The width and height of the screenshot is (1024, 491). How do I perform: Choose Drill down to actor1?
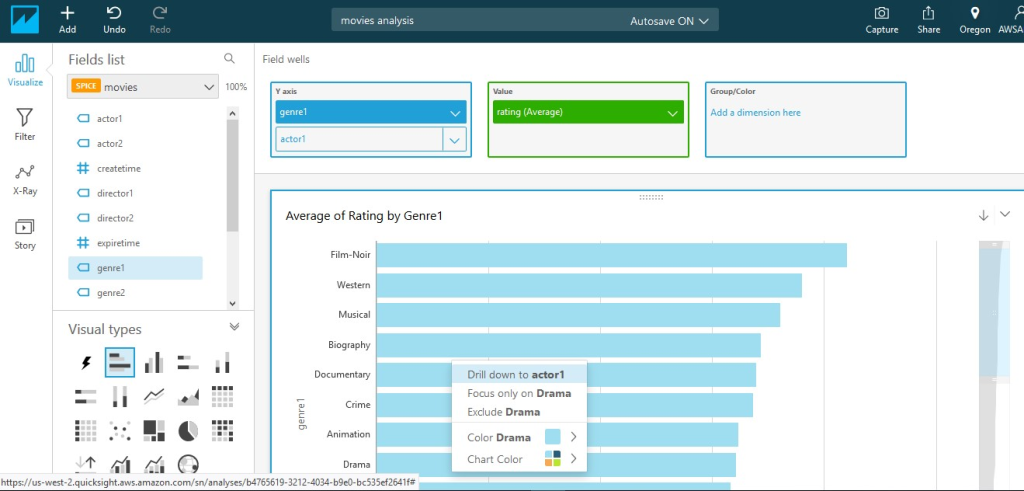pyautogui.click(x=519, y=375)
